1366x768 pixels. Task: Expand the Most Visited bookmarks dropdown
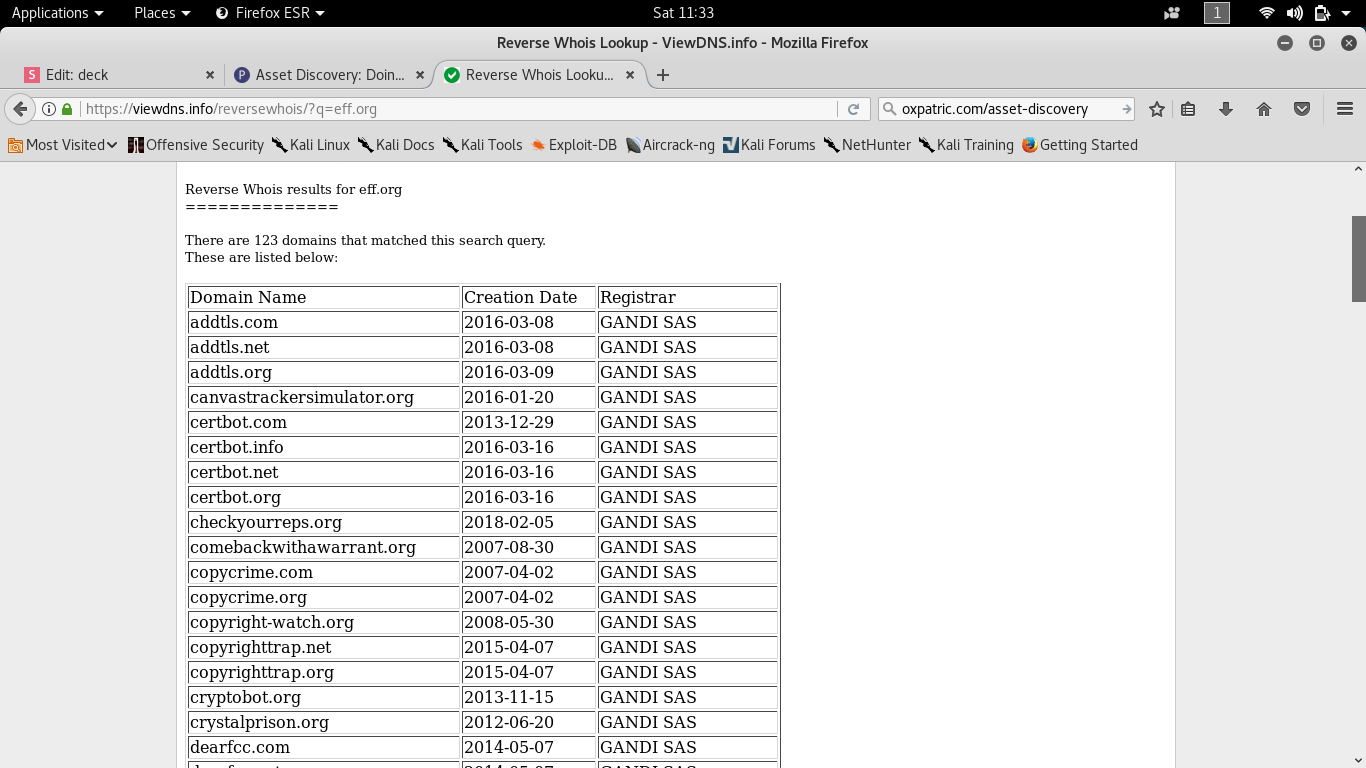[x=63, y=145]
